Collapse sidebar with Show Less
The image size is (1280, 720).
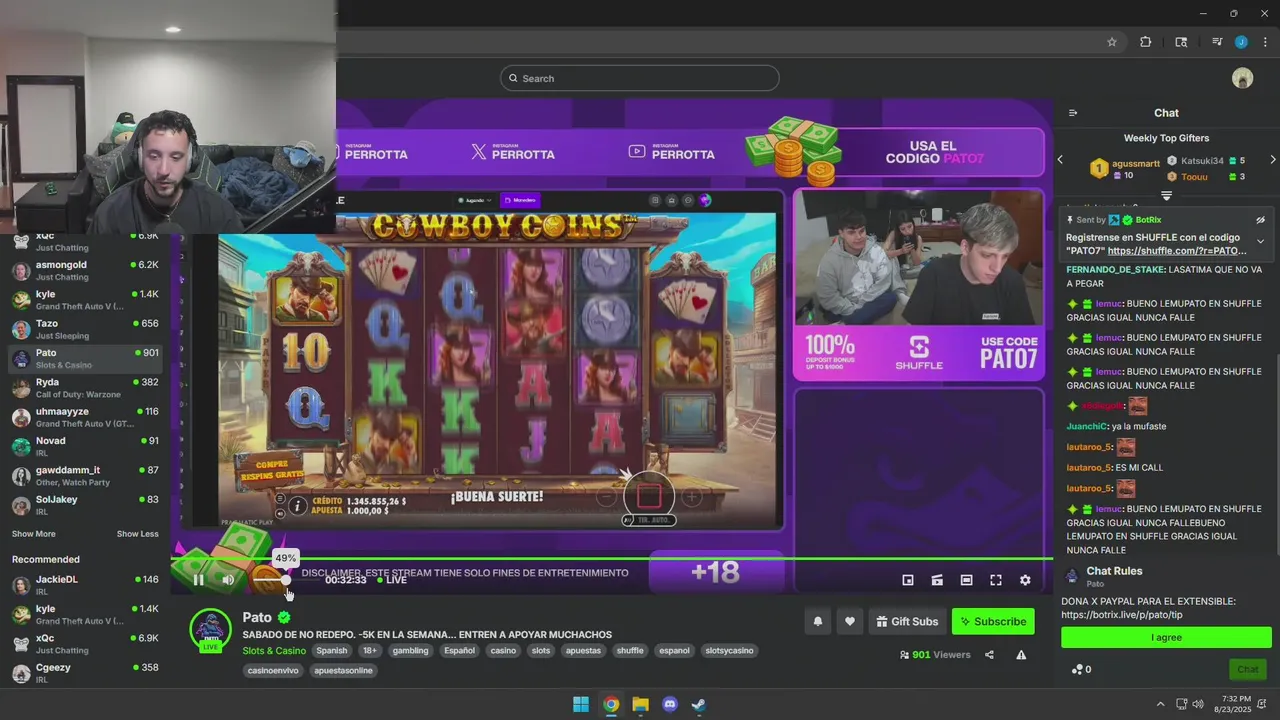[x=137, y=534]
